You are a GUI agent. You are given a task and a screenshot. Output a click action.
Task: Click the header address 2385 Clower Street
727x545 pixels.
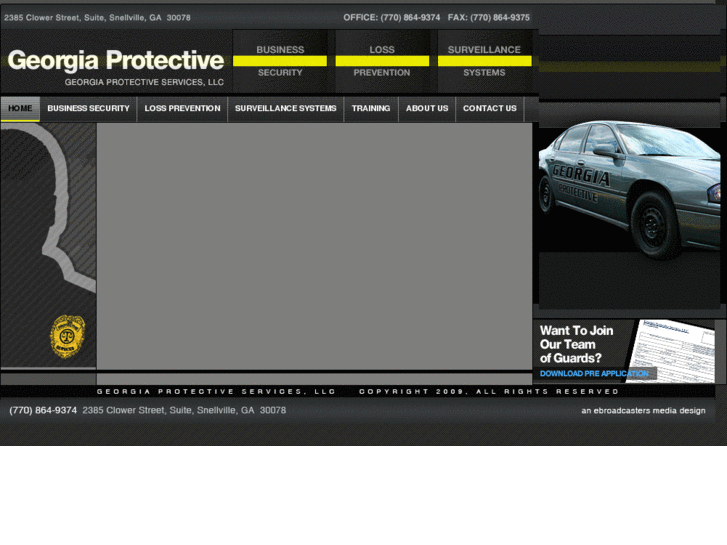click(97, 18)
